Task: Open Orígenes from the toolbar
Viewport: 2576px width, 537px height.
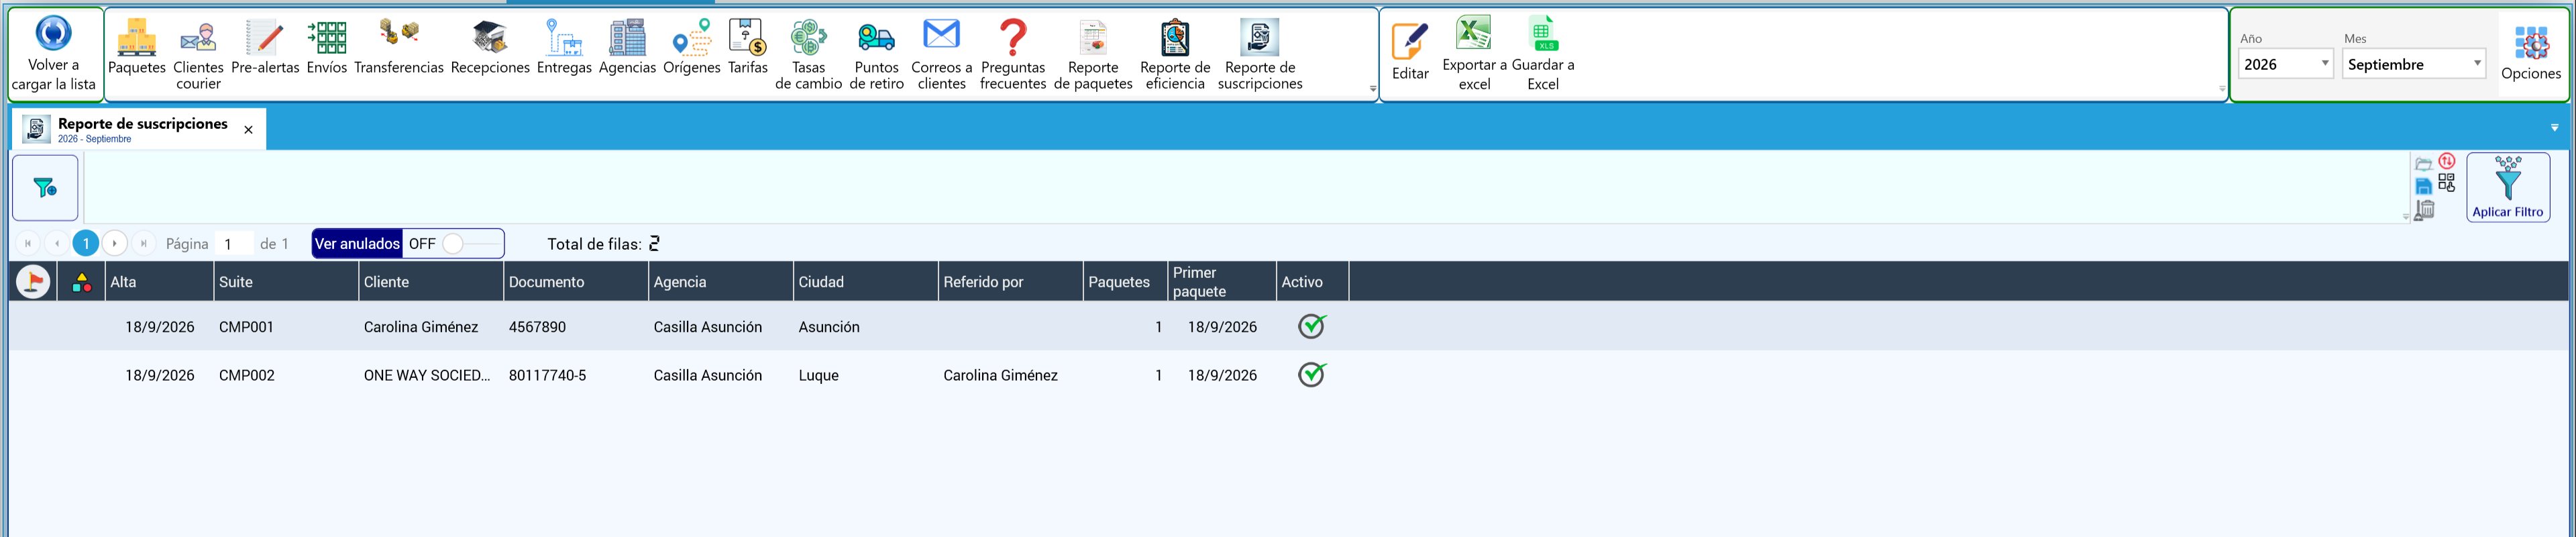Action: (x=692, y=47)
